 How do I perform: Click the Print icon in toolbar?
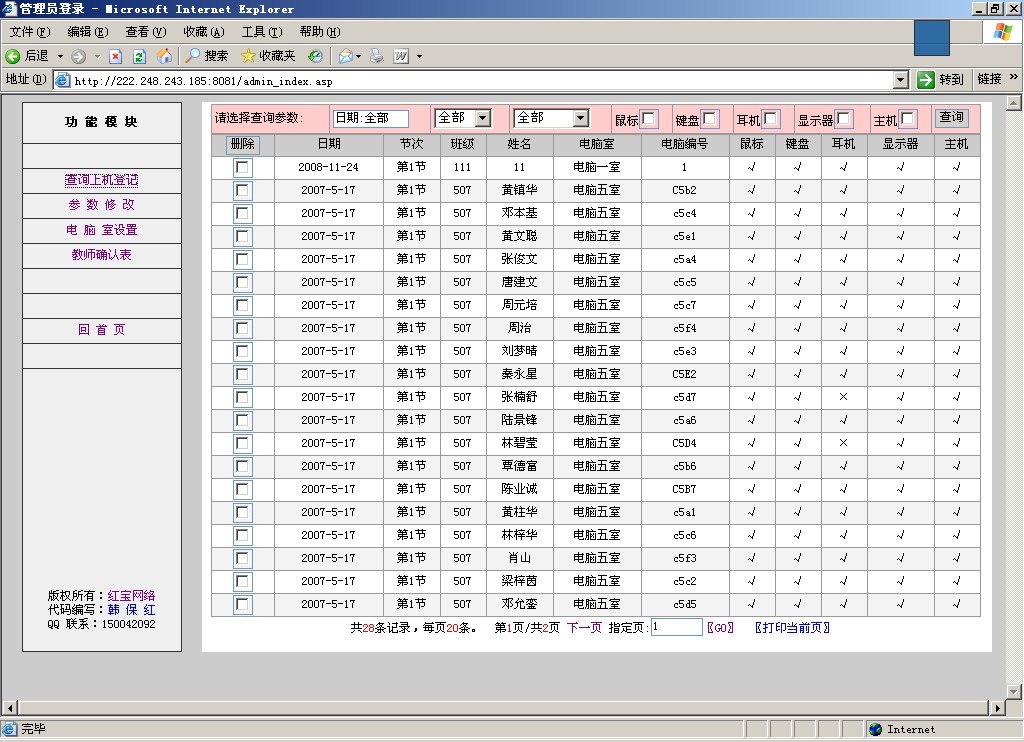[377, 56]
